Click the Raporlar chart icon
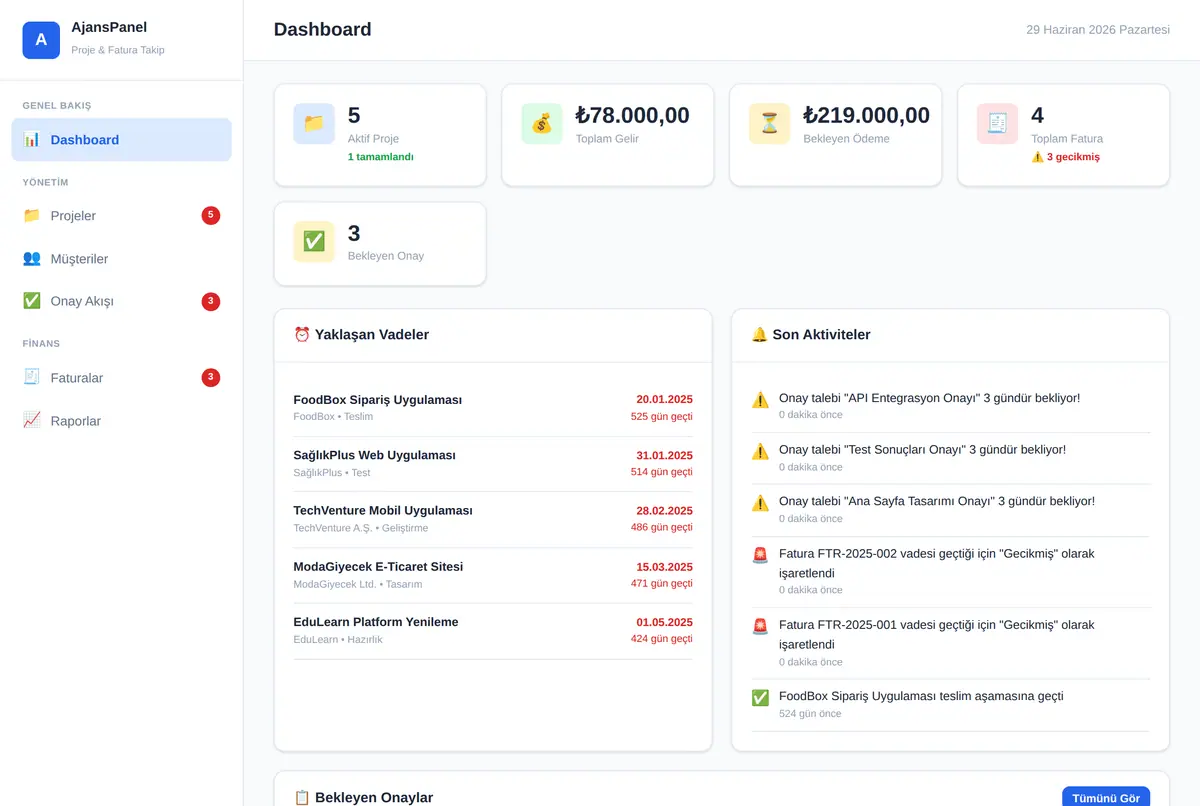Image resolution: width=1200 pixels, height=806 pixels. click(x=32, y=420)
